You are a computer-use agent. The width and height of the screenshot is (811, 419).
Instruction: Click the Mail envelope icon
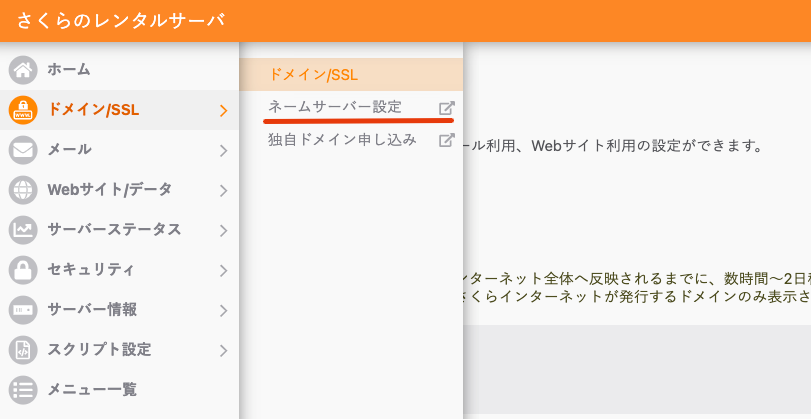tap(23, 150)
